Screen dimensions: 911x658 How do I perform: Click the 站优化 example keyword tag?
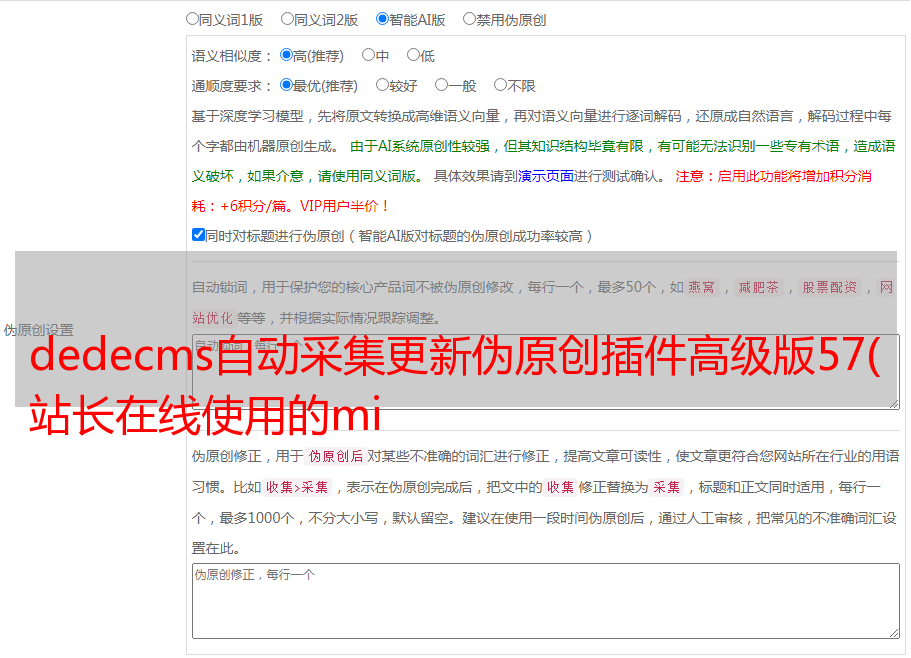(212, 318)
